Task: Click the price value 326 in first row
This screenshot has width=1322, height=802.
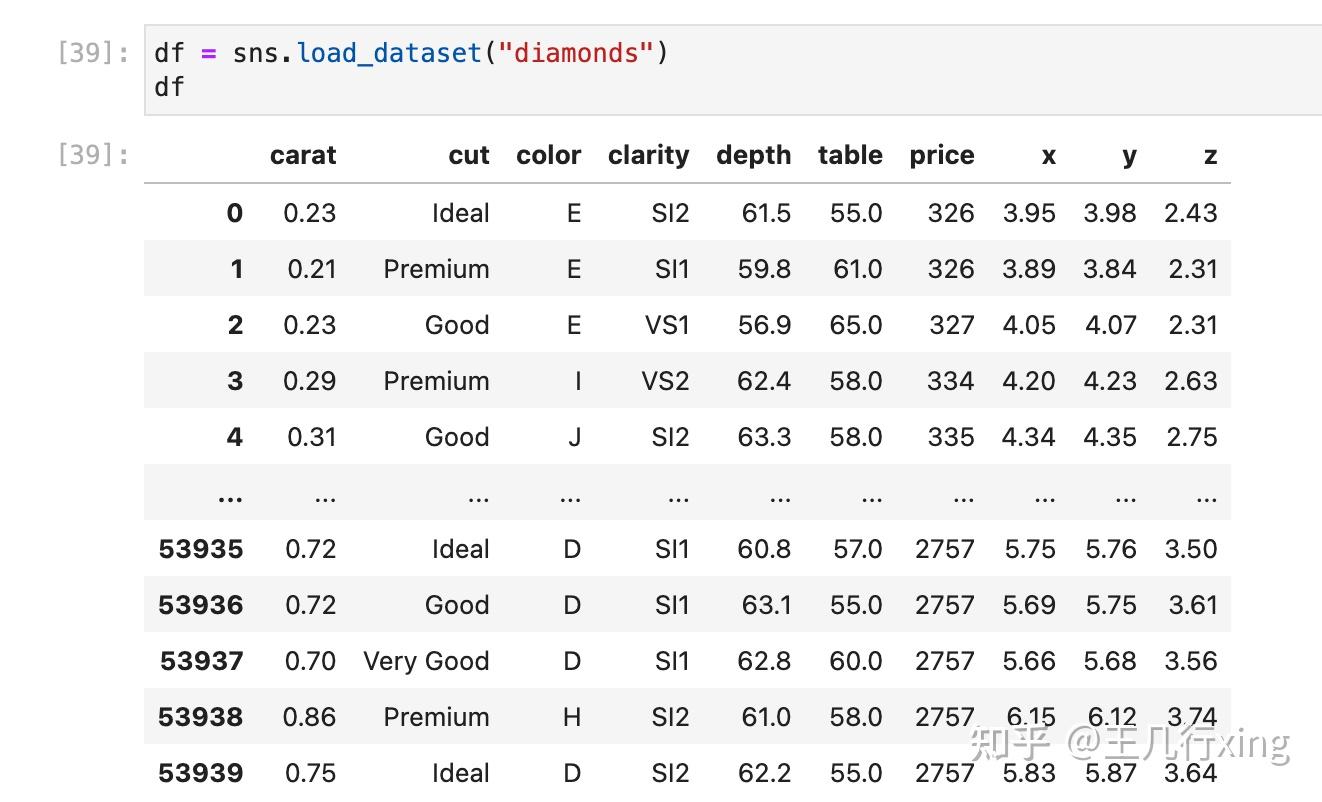Action: pyautogui.click(x=950, y=212)
